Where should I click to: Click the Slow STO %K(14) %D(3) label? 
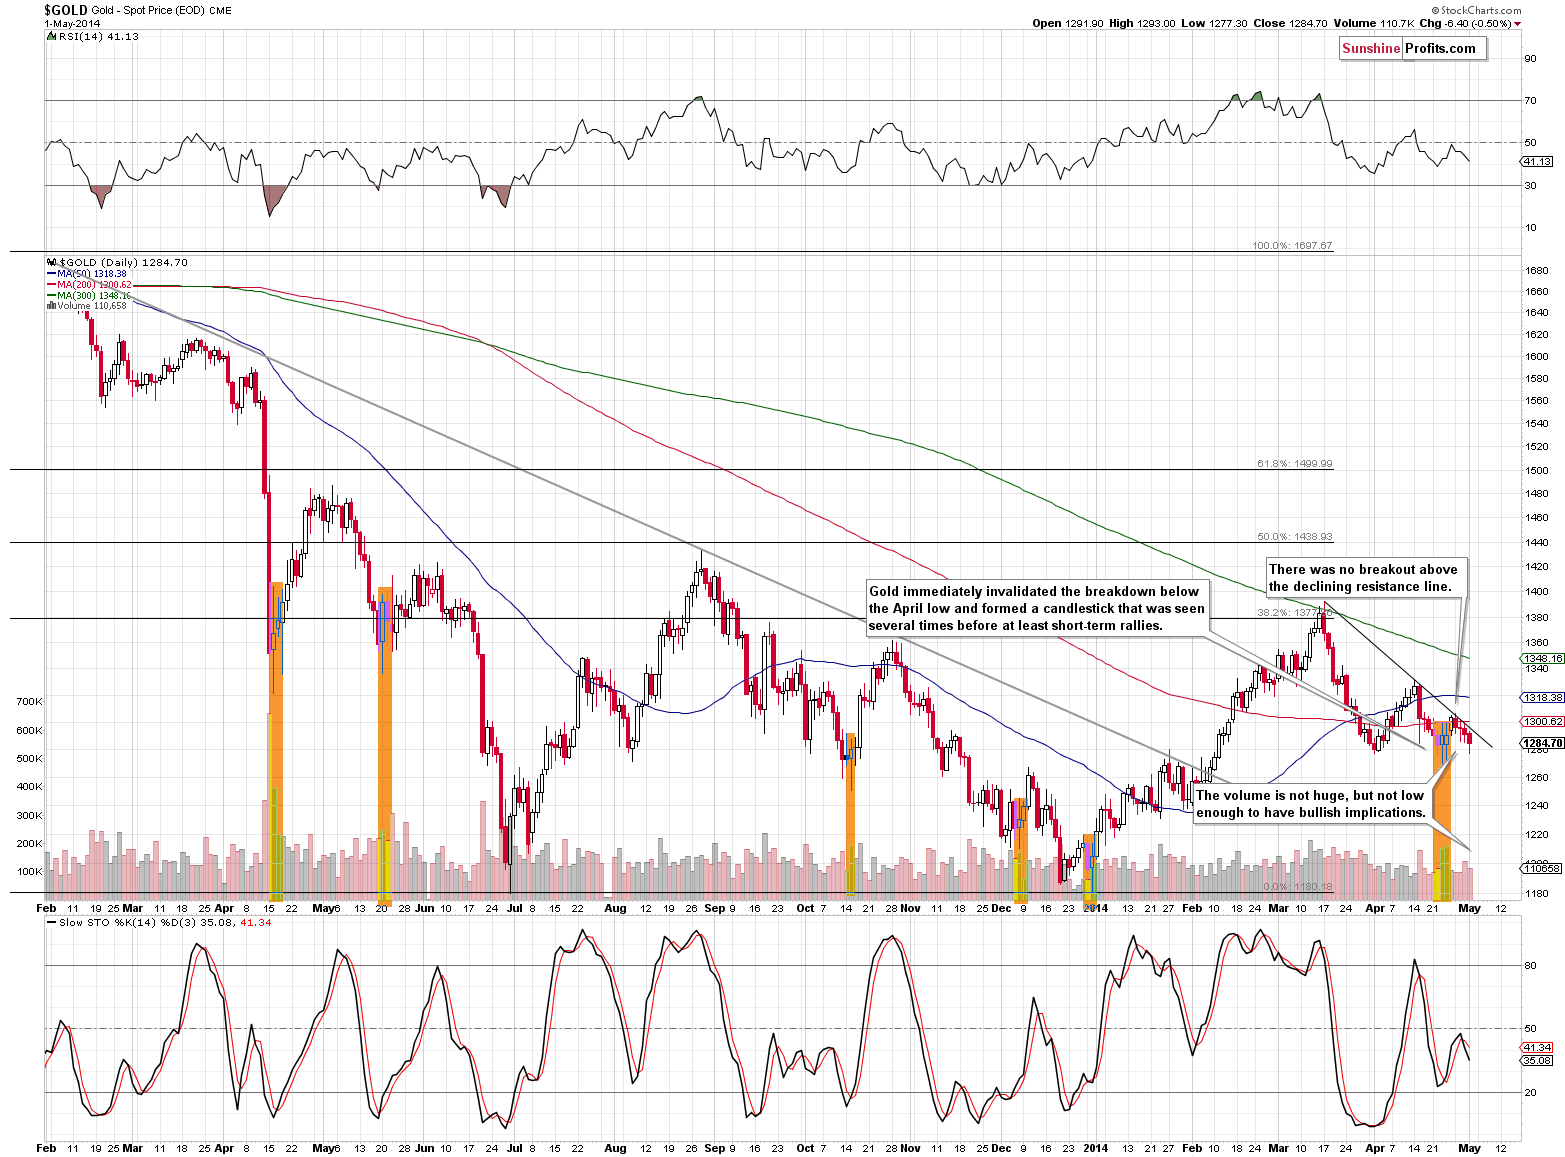[128, 922]
